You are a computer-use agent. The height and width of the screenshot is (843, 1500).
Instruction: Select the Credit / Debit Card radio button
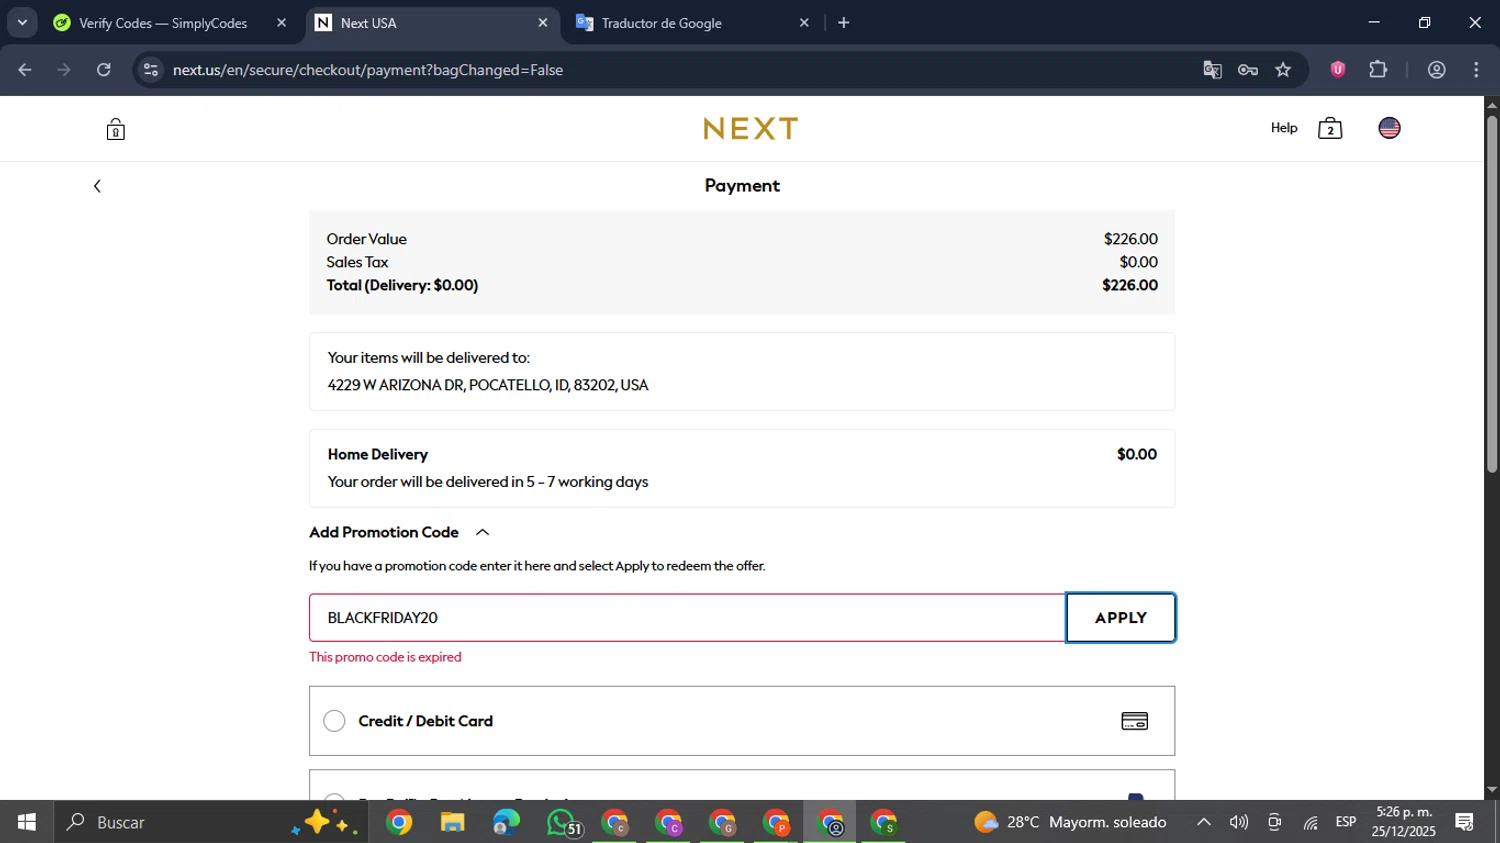[335, 721]
